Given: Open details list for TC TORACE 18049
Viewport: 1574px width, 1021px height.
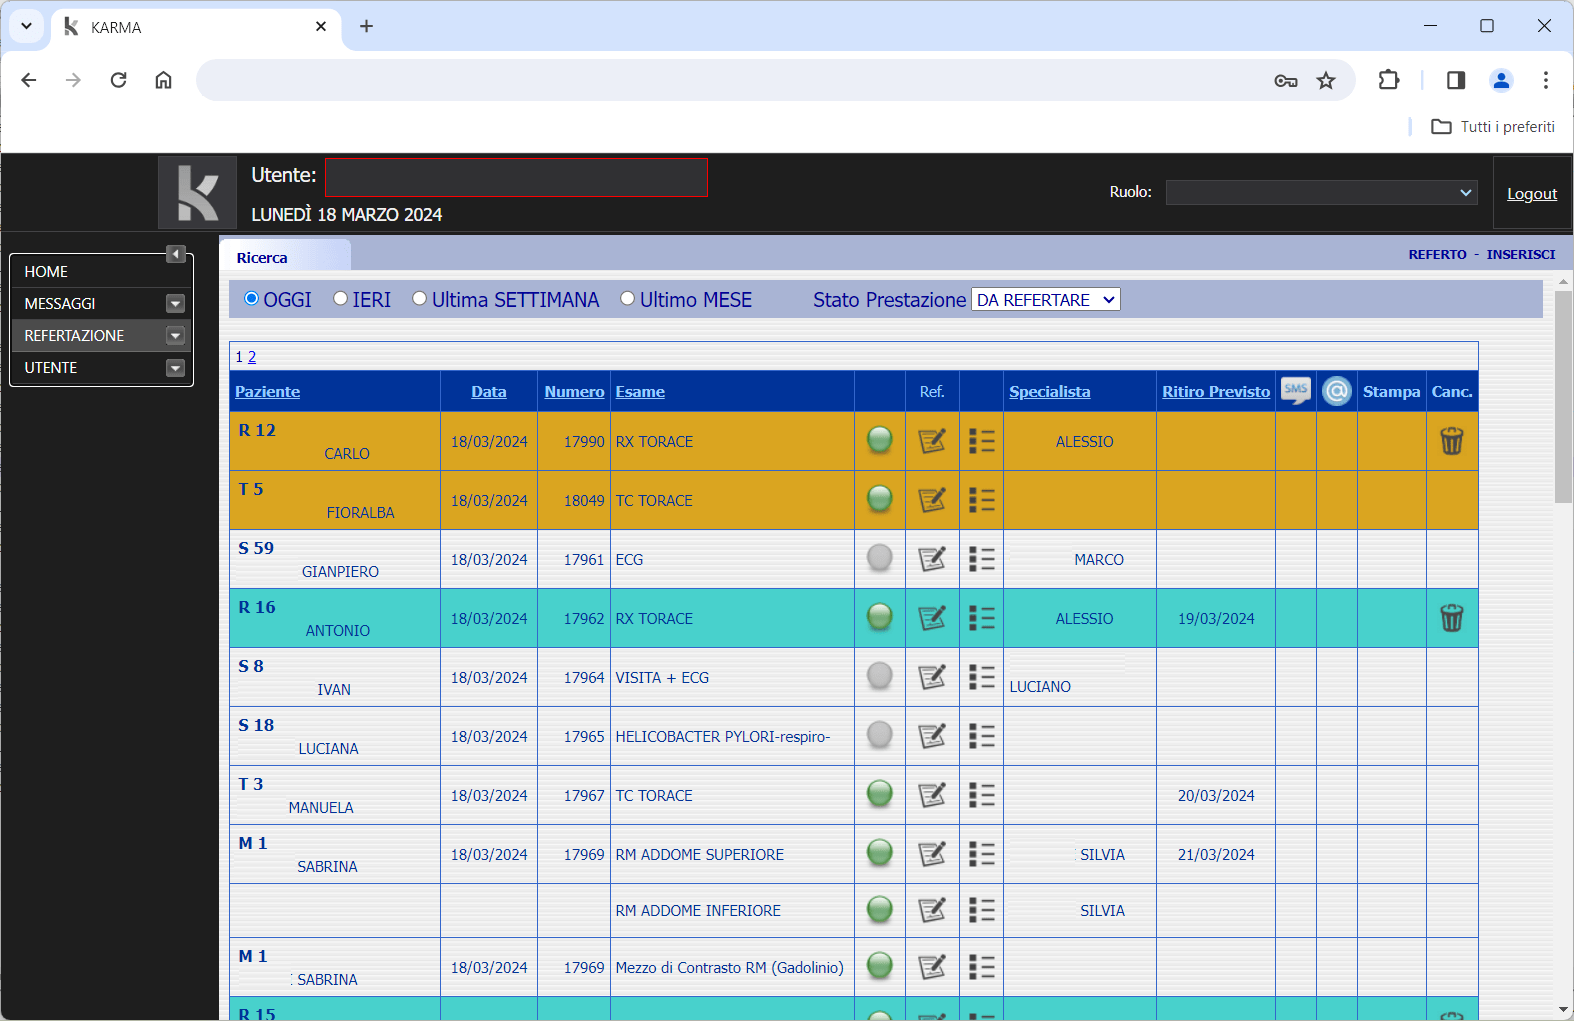Looking at the screenshot, I should pyautogui.click(x=982, y=500).
